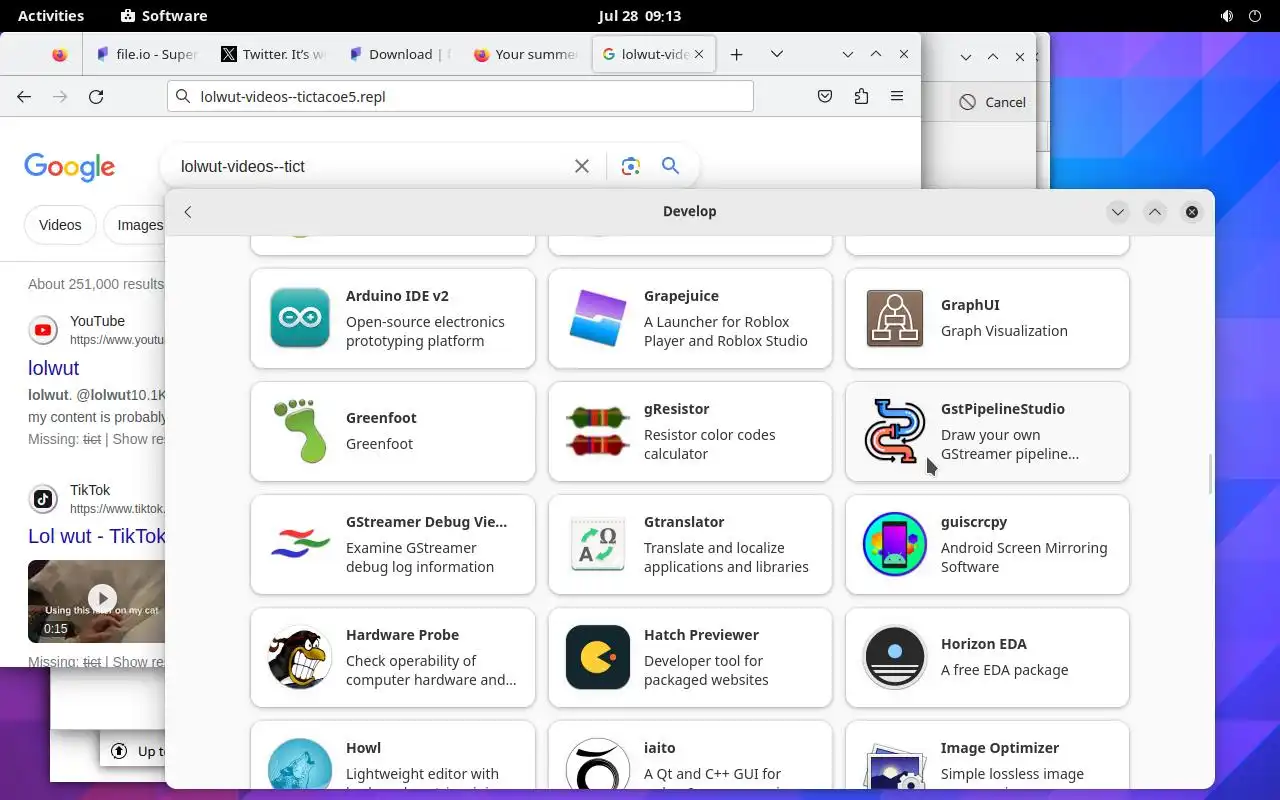This screenshot has width=1280, height=800.
Task: Click 'A free EDA package' text
Action: tap(1005, 670)
